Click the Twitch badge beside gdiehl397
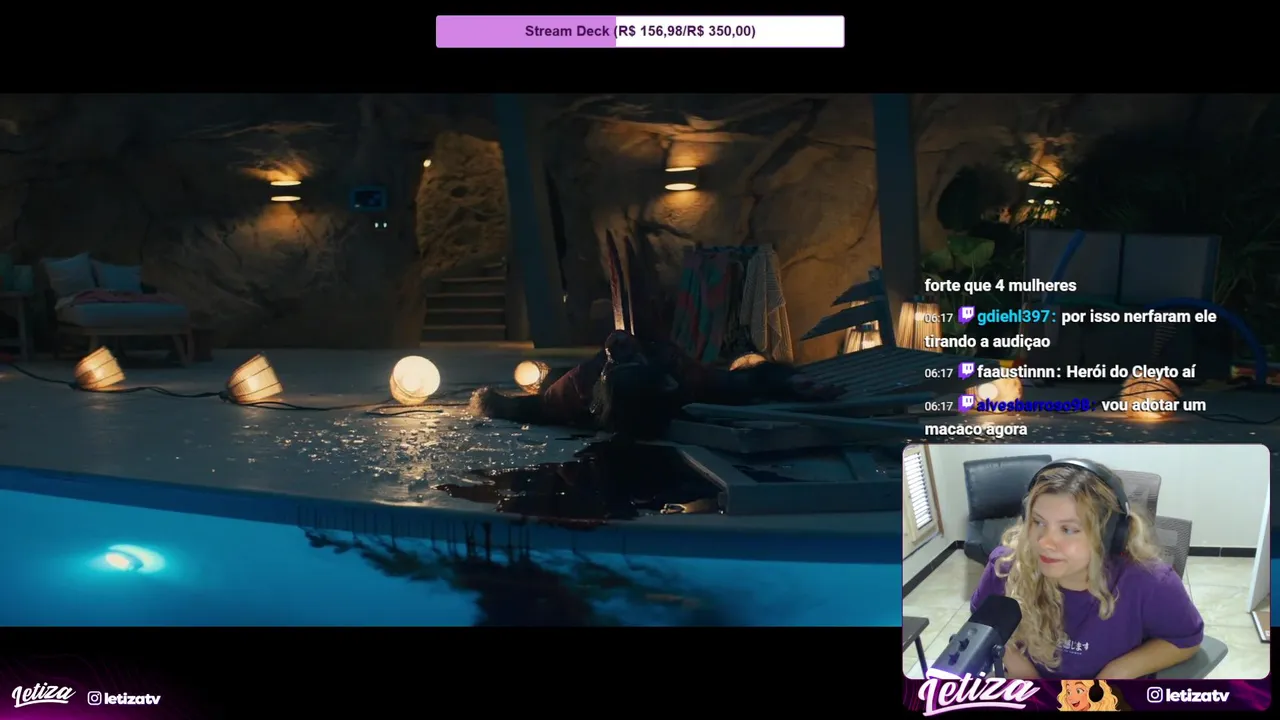This screenshot has height=720, width=1280. coord(966,316)
